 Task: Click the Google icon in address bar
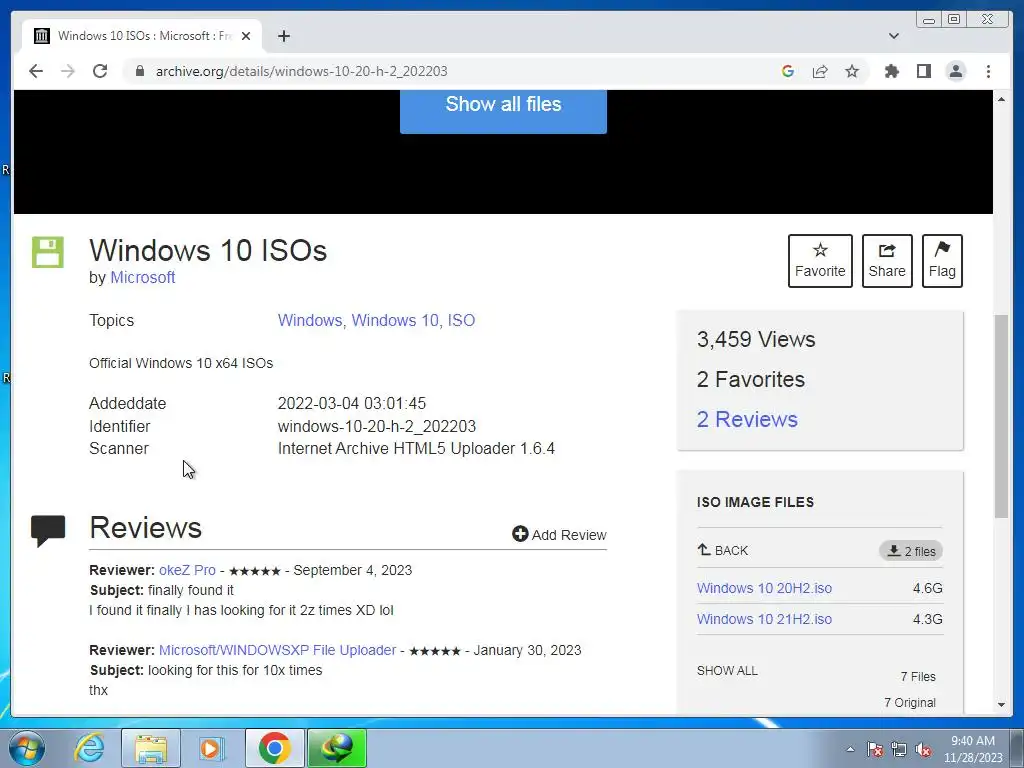pyautogui.click(x=788, y=71)
